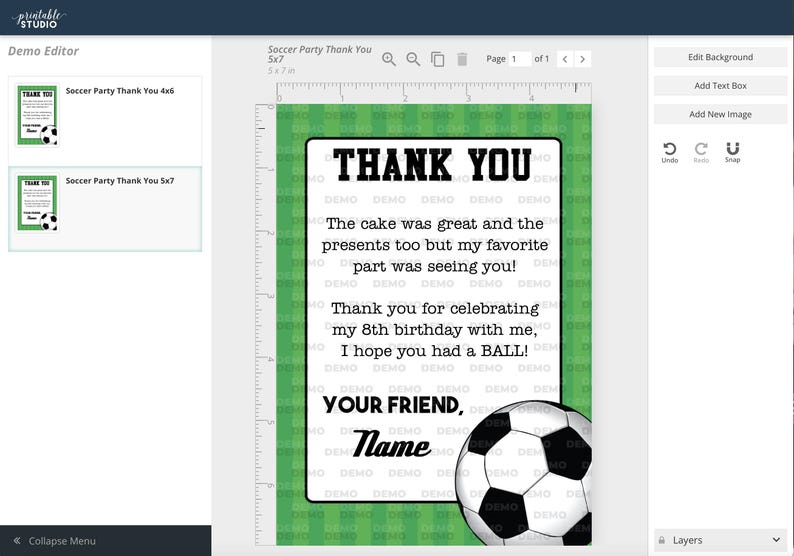Select the 'Thank you for celebrating' paragraph

434,330
